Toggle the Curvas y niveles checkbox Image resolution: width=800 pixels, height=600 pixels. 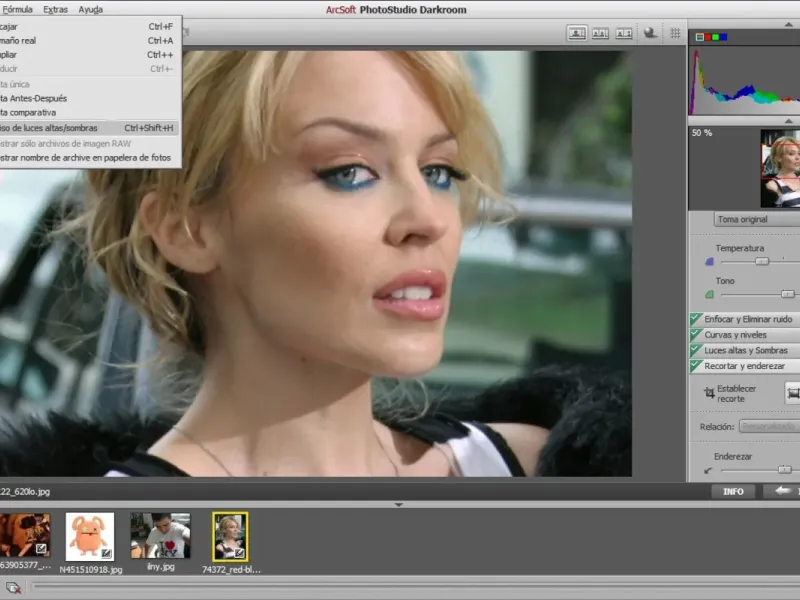pyautogui.click(x=696, y=335)
